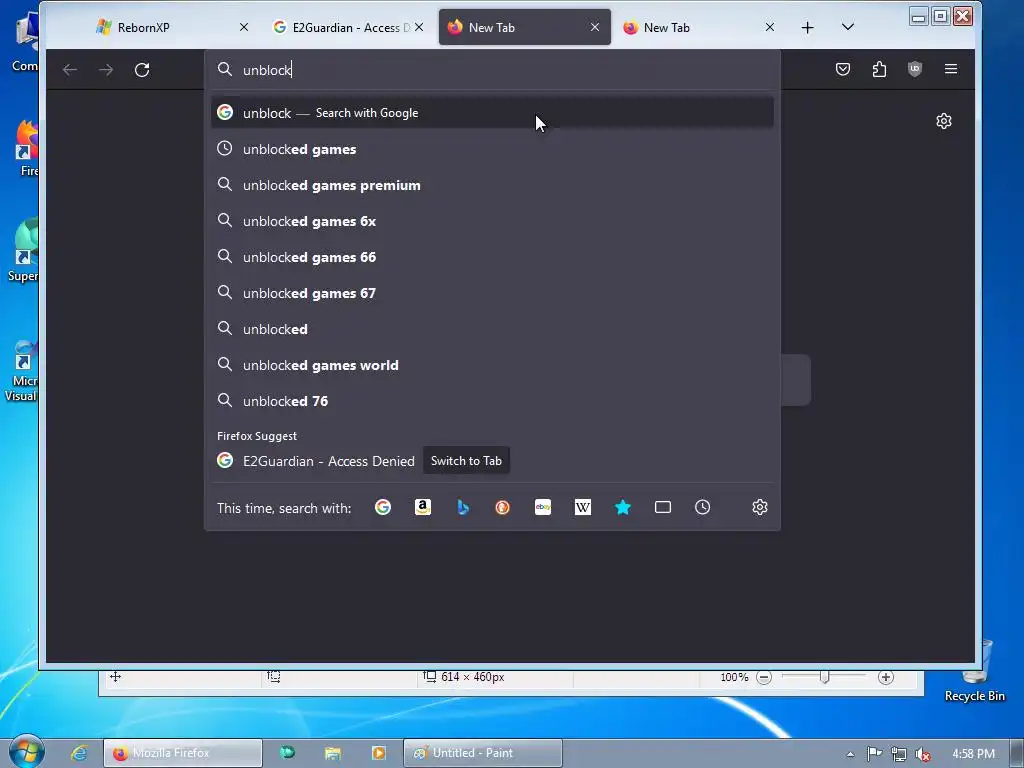Click Paint zoom slider handle
Image resolution: width=1024 pixels, height=768 pixels.
[x=824, y=677]
